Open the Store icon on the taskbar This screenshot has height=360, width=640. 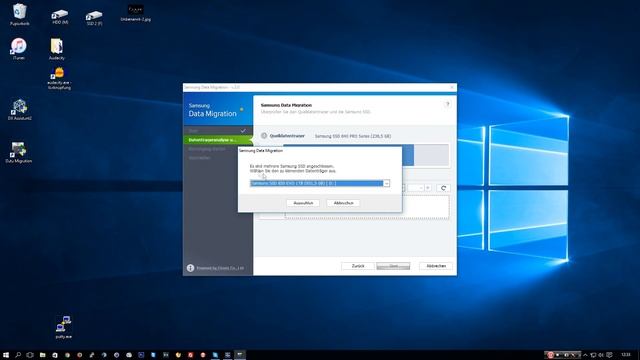[55, 355]
